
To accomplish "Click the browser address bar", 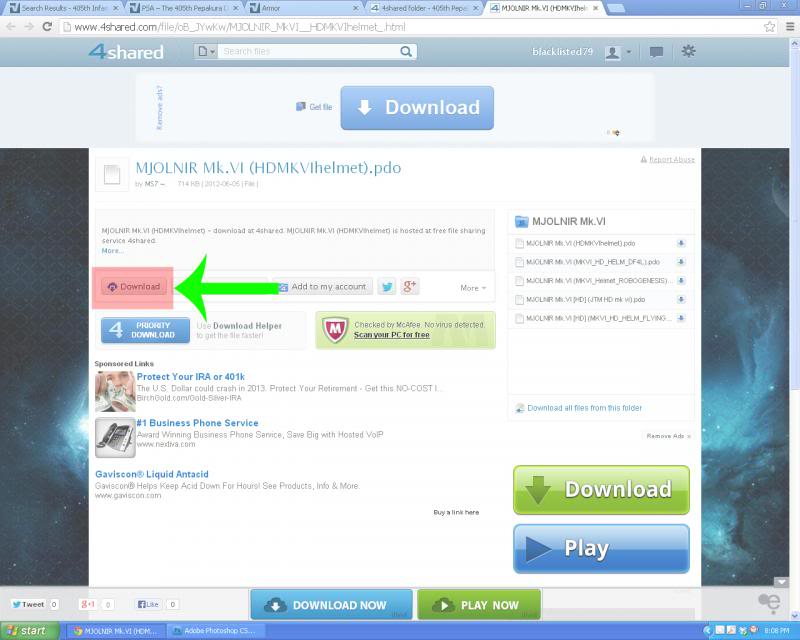I will point(411,27).
